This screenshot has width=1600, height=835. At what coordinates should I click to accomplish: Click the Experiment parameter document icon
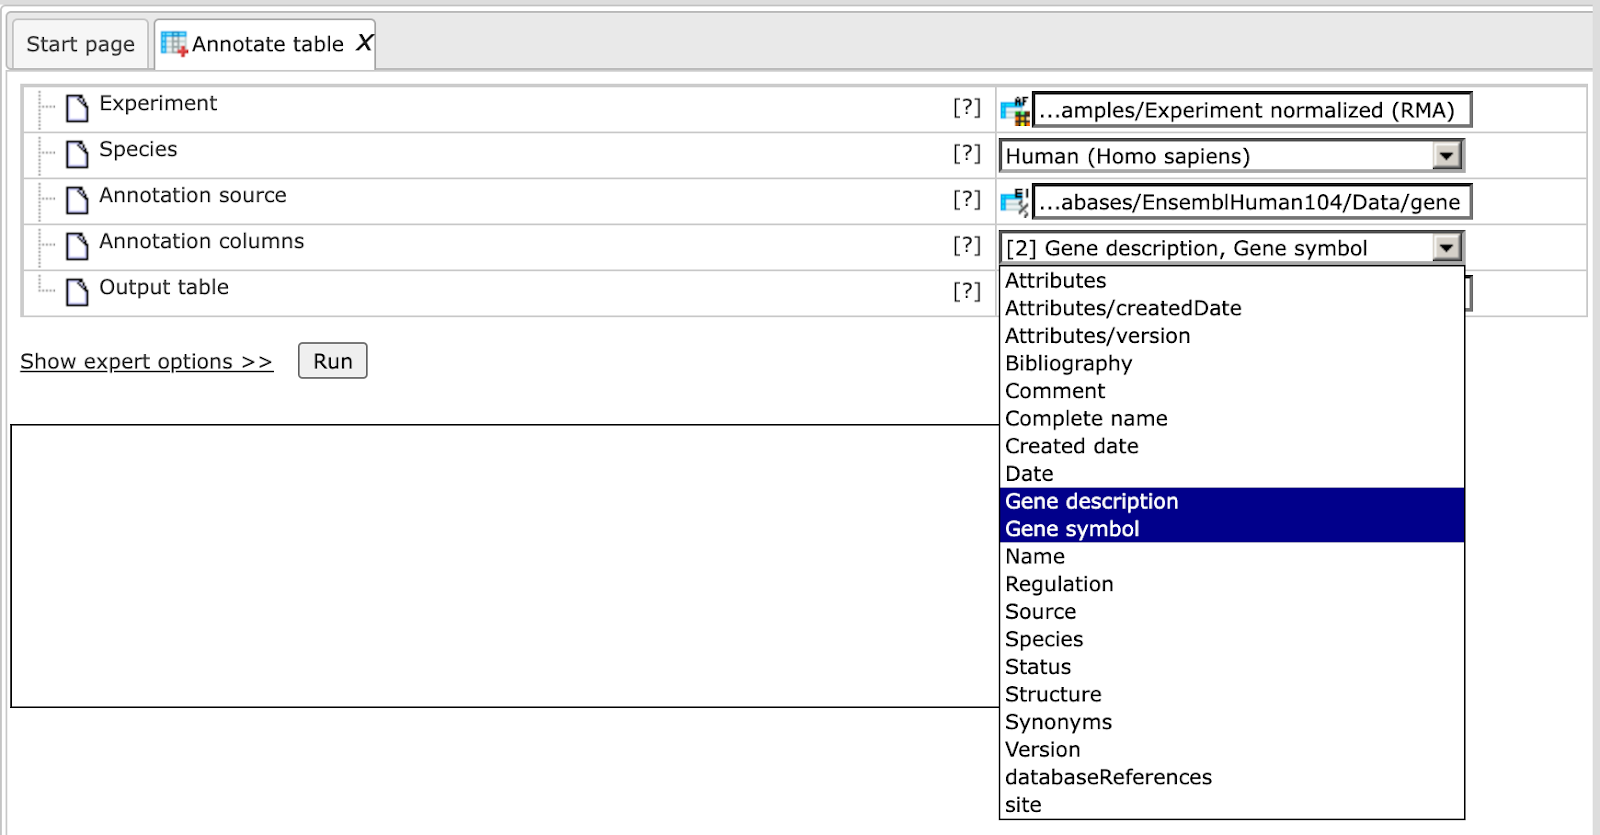tap(77, 108)
